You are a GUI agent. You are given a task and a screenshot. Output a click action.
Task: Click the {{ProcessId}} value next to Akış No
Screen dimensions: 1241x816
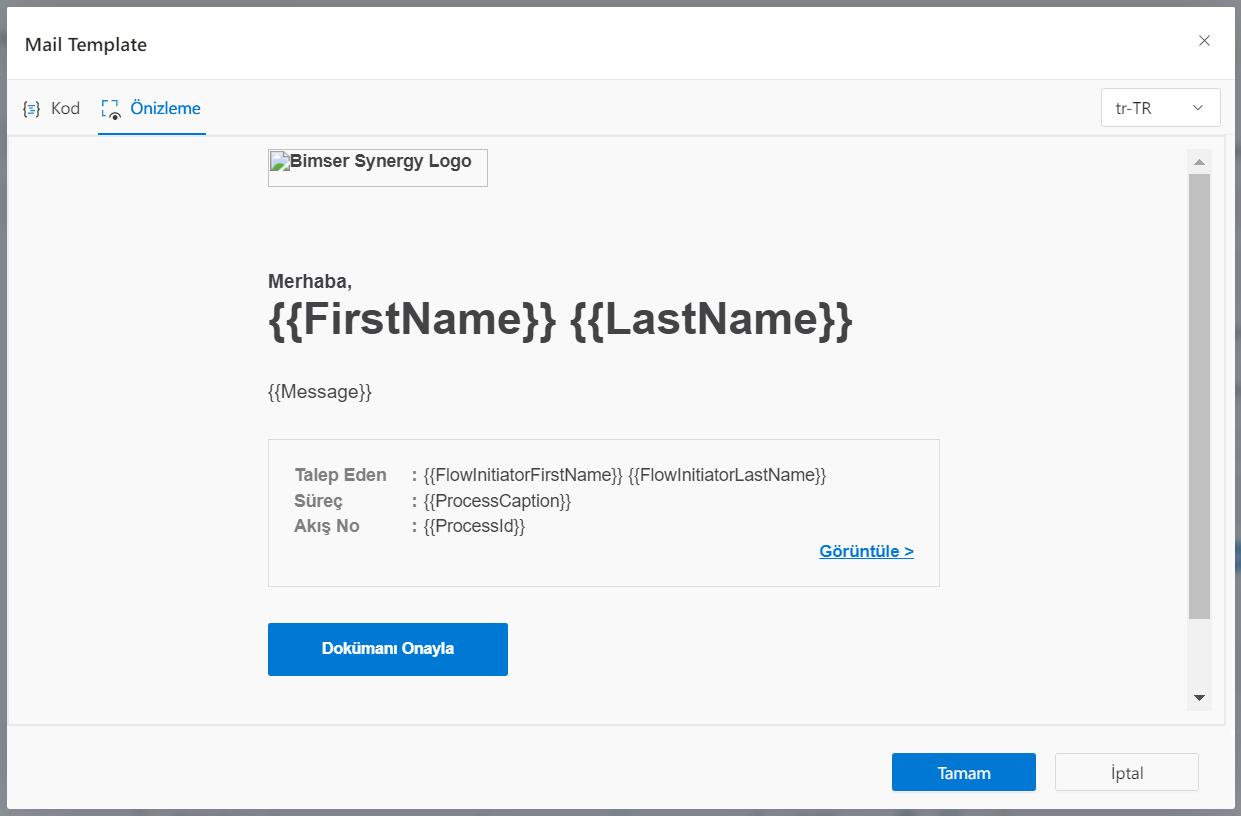(474, 526)
